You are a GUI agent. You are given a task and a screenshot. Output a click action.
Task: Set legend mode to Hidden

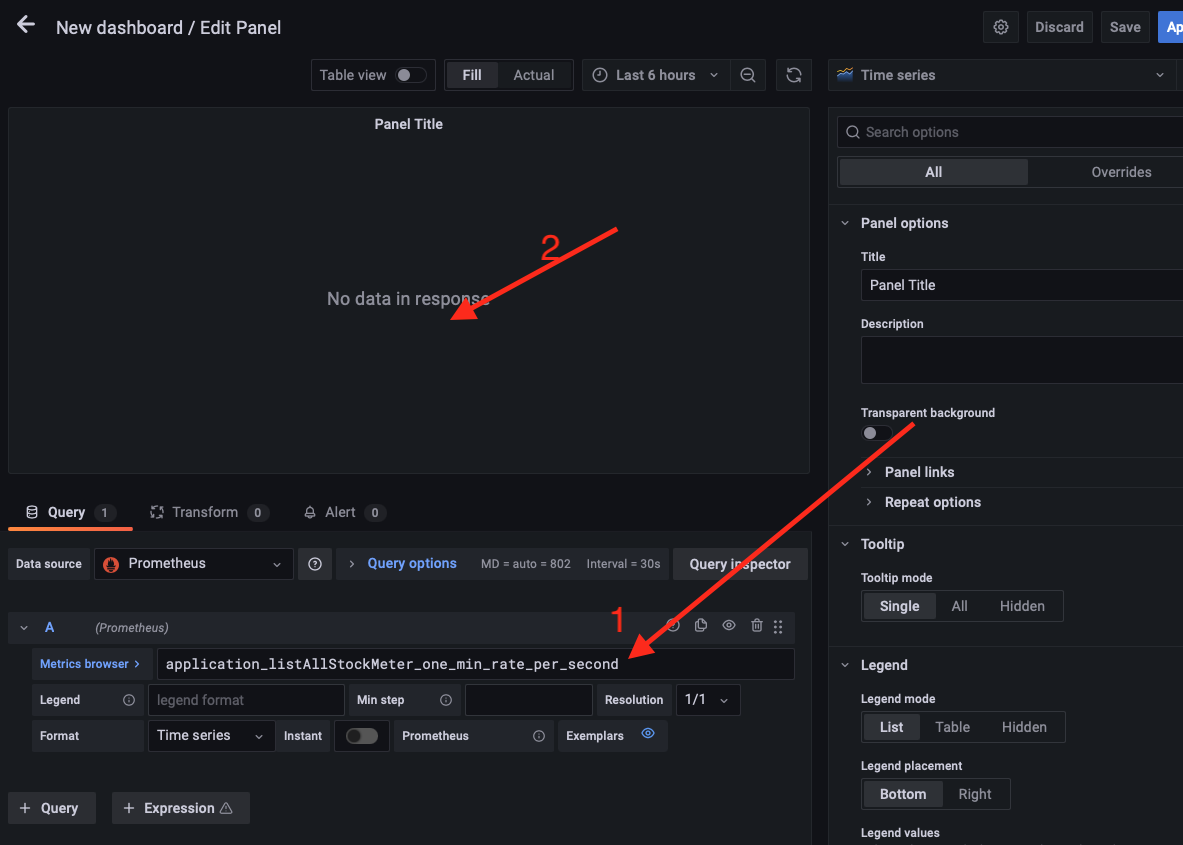point(1024,727)
